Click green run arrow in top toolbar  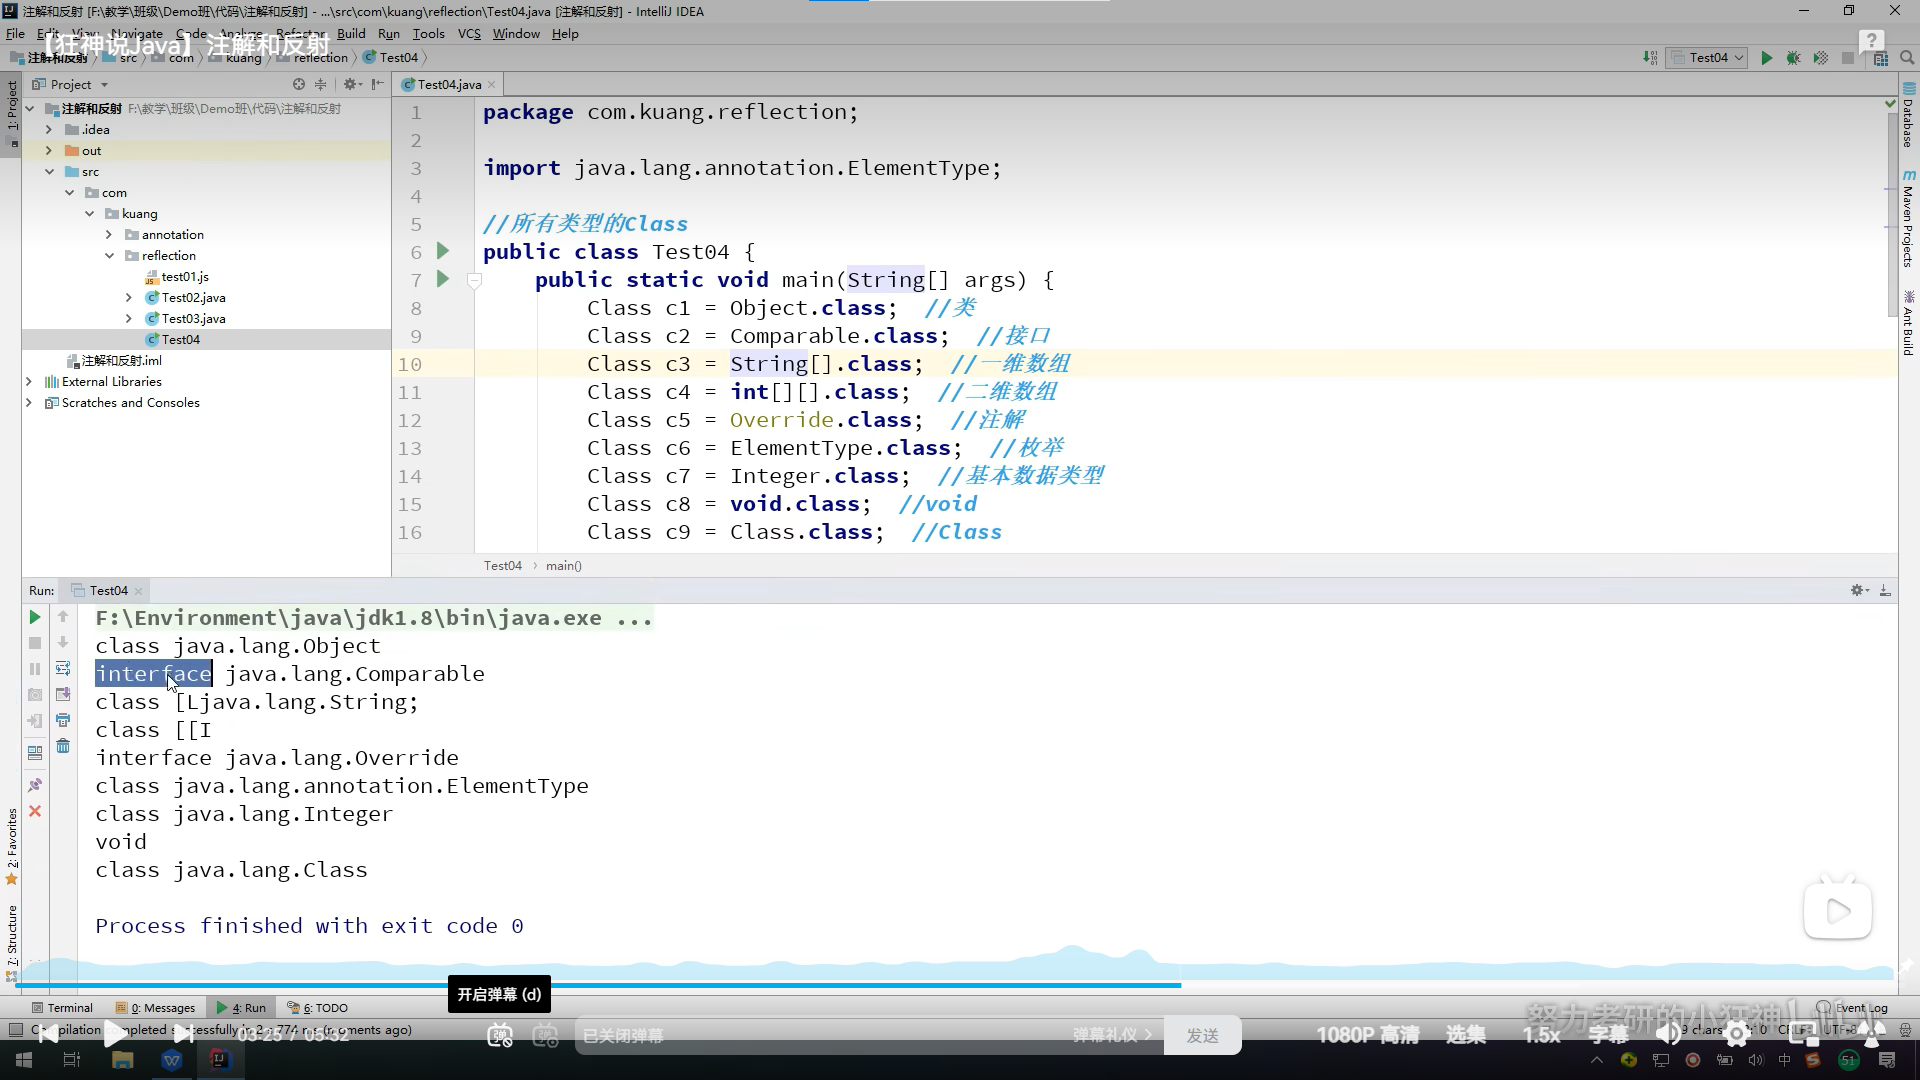pos(1766,58)
